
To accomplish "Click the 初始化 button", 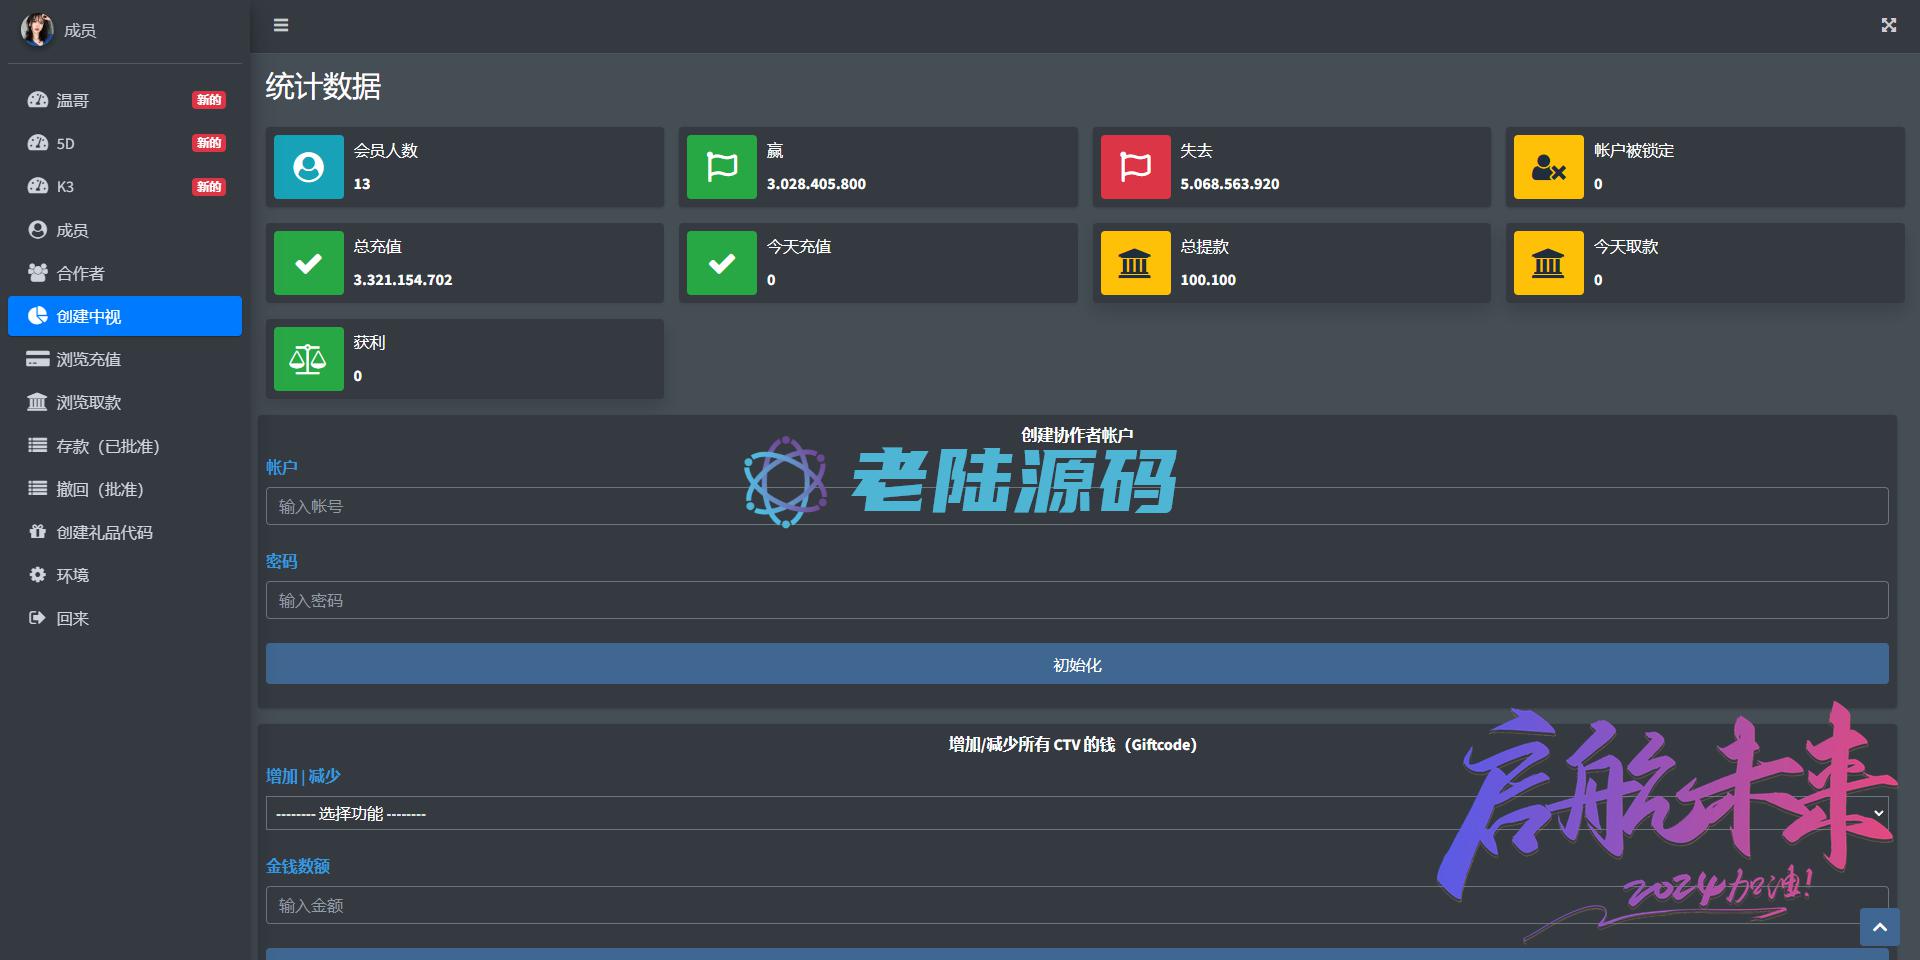I will tap(1077, 664).
